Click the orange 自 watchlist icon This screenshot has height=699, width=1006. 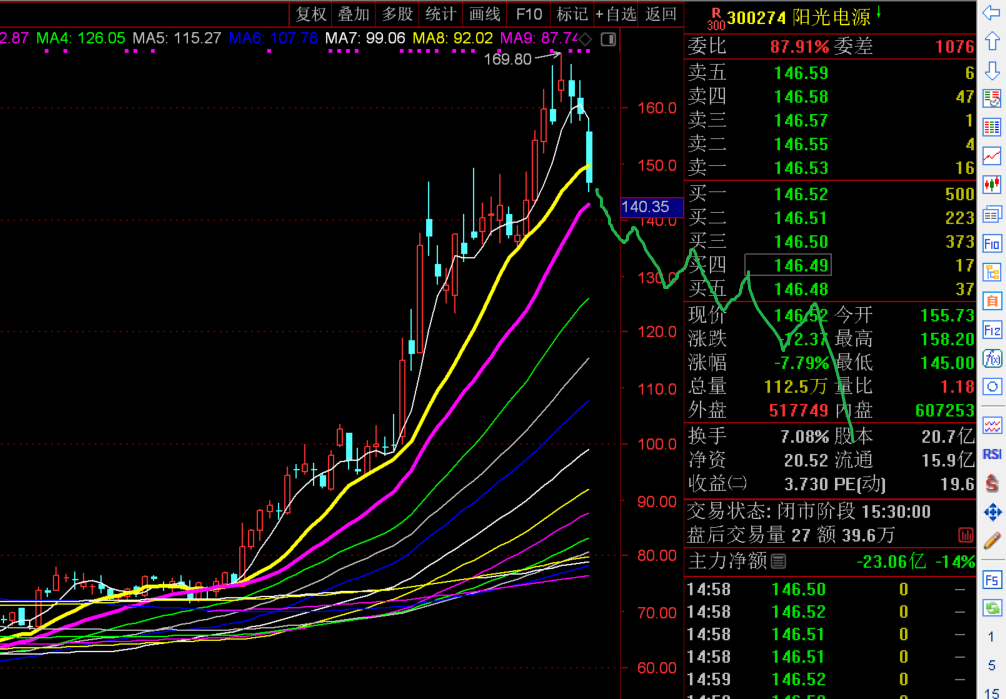[992, 301]
